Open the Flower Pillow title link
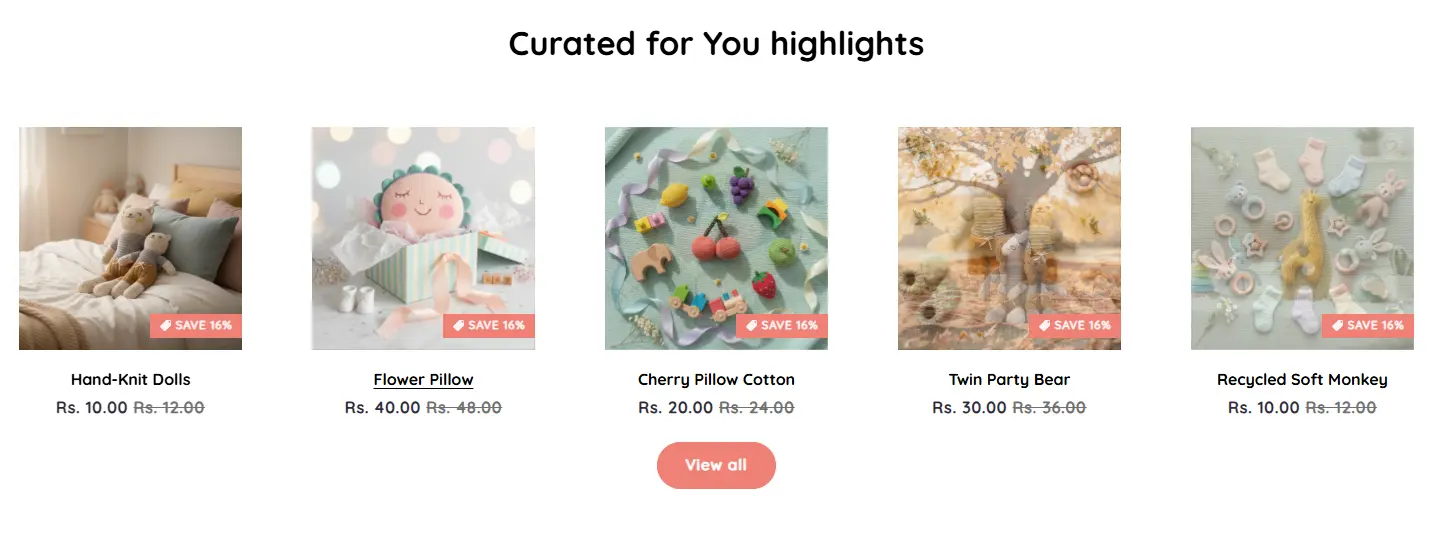Viewport: 1438px width, 533px height. 423,380
